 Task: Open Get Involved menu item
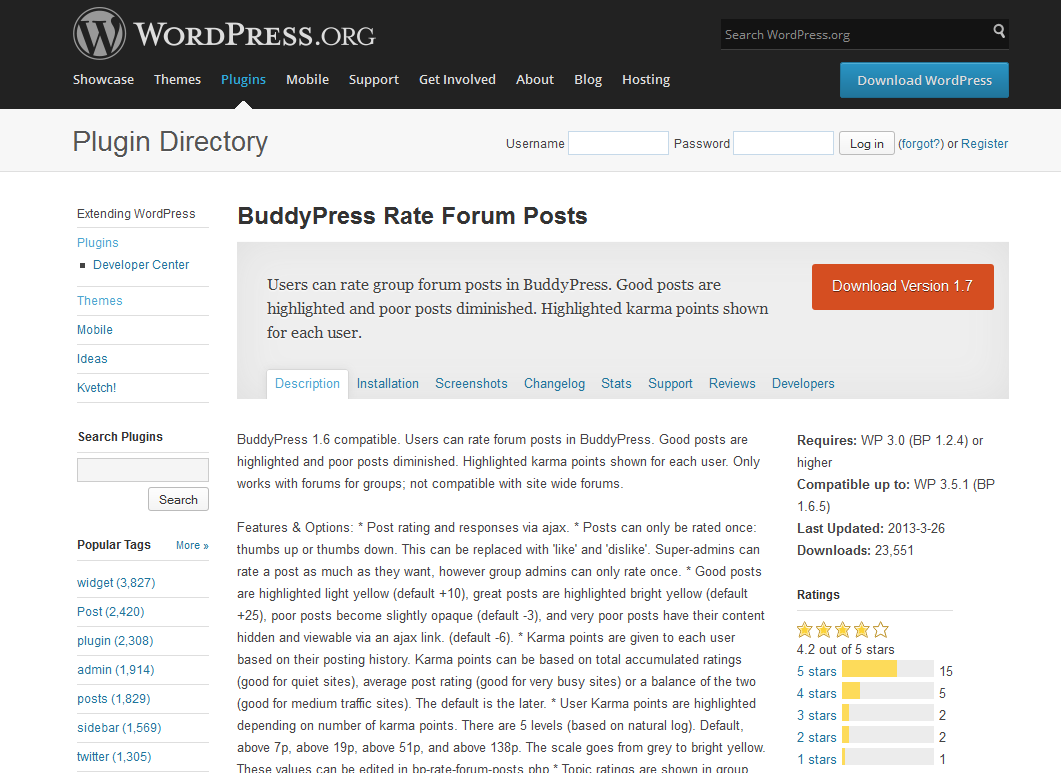(457, 79)
